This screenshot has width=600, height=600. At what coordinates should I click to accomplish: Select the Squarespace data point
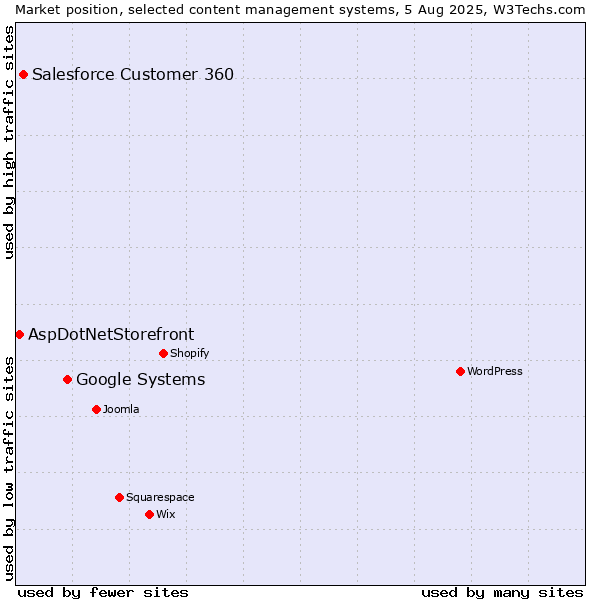coord(119,498)
